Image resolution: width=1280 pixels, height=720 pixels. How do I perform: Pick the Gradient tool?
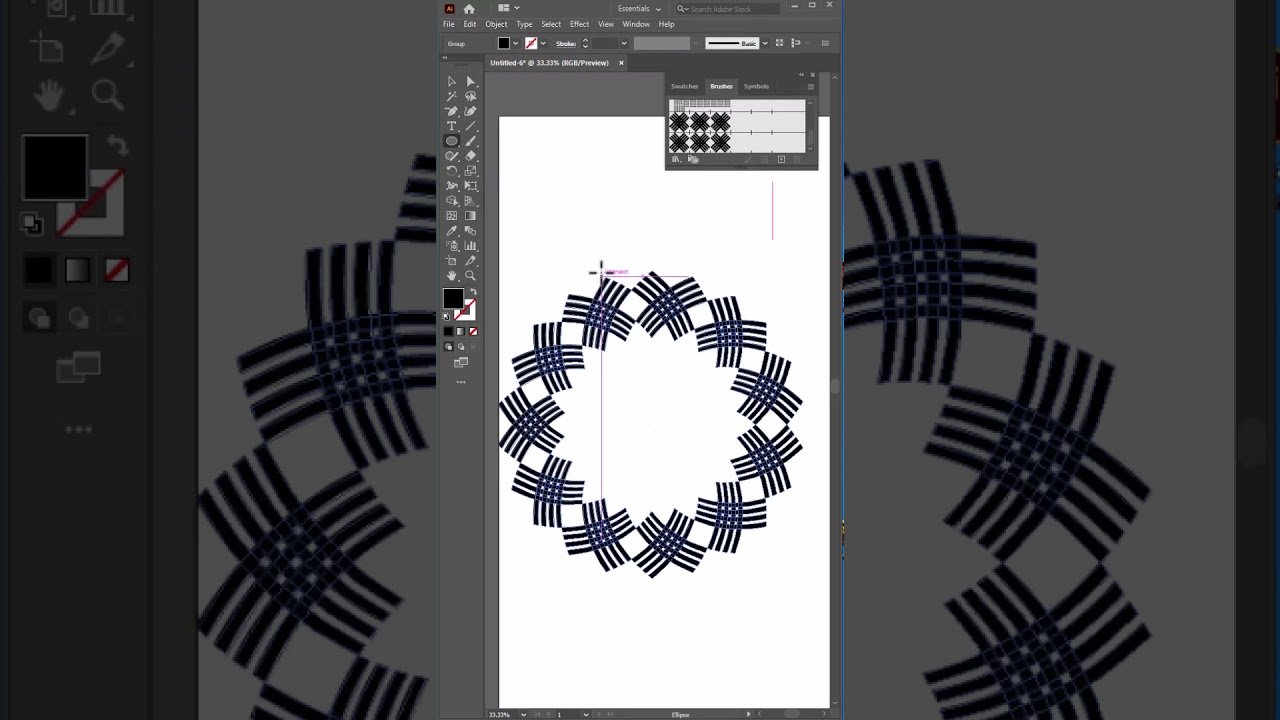coord(470,216)
